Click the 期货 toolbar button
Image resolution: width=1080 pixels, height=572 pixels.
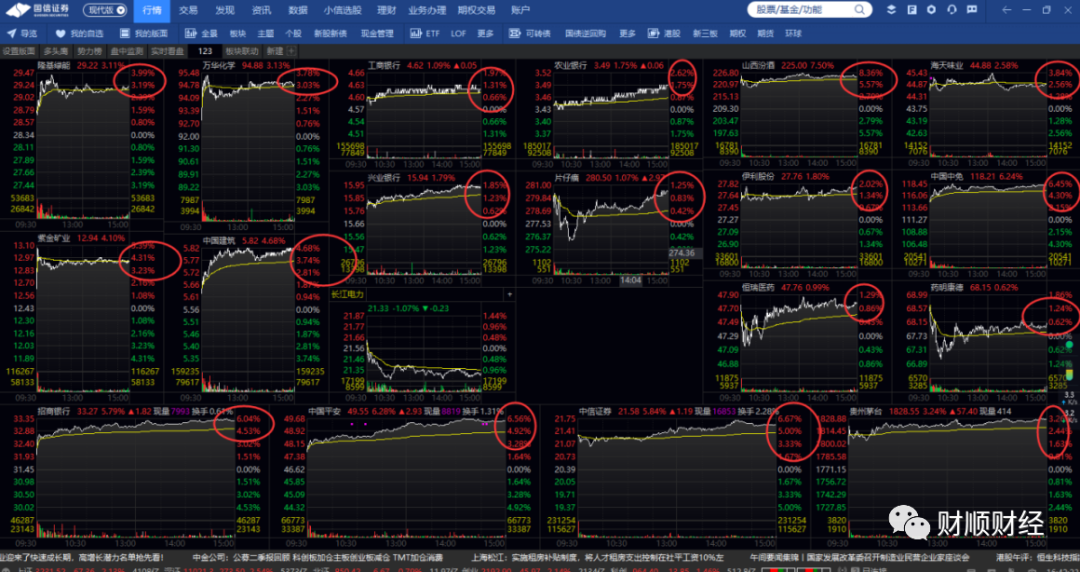pyautogui.click(x=765, y=33)
